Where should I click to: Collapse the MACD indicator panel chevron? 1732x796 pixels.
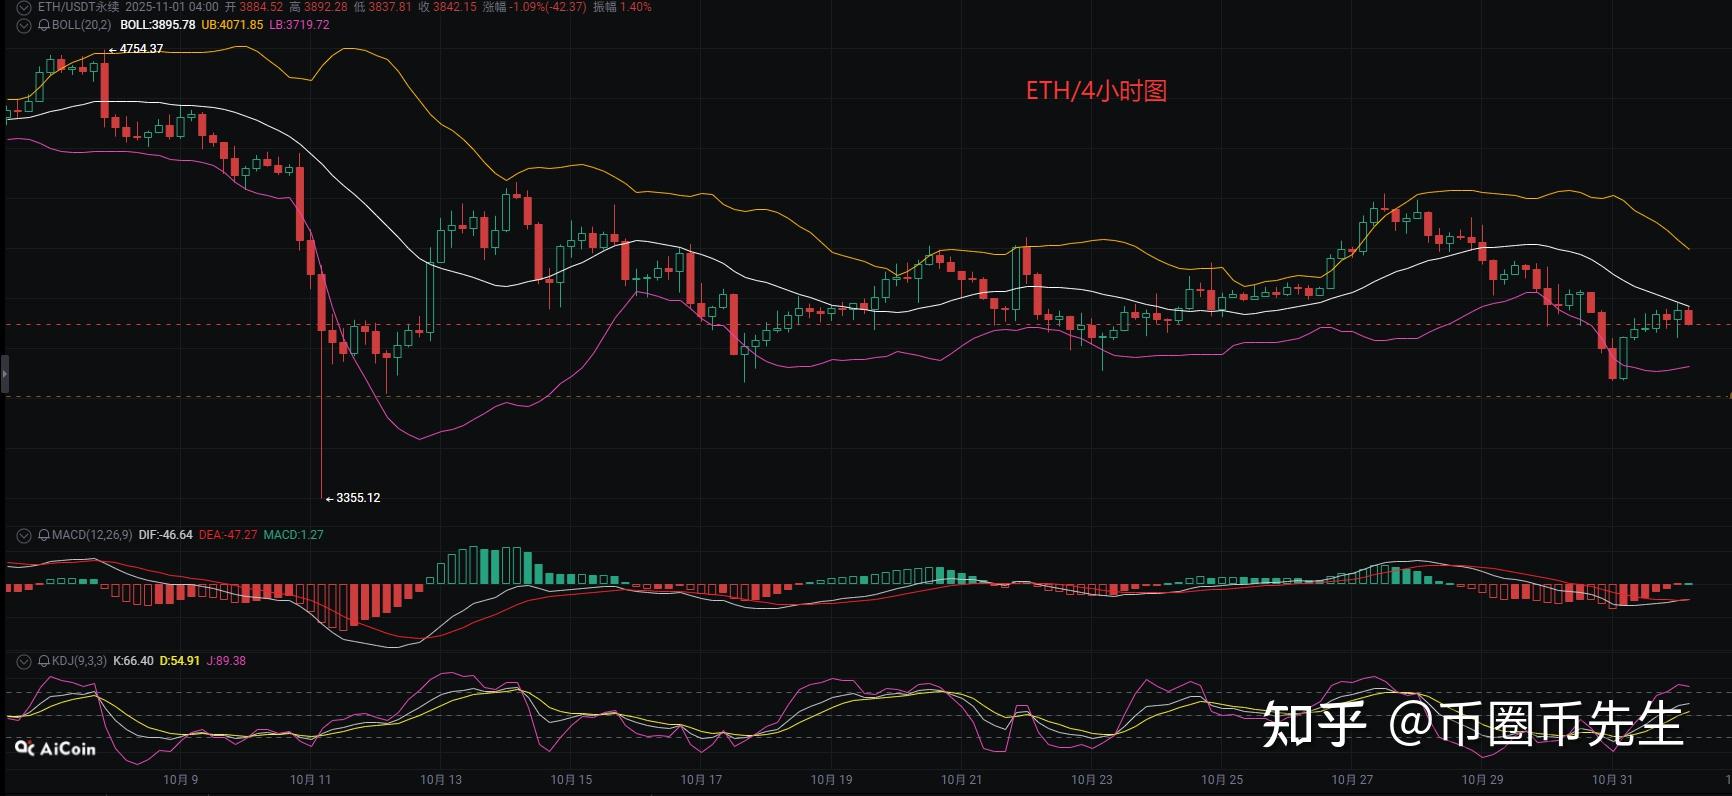point(24,535)
